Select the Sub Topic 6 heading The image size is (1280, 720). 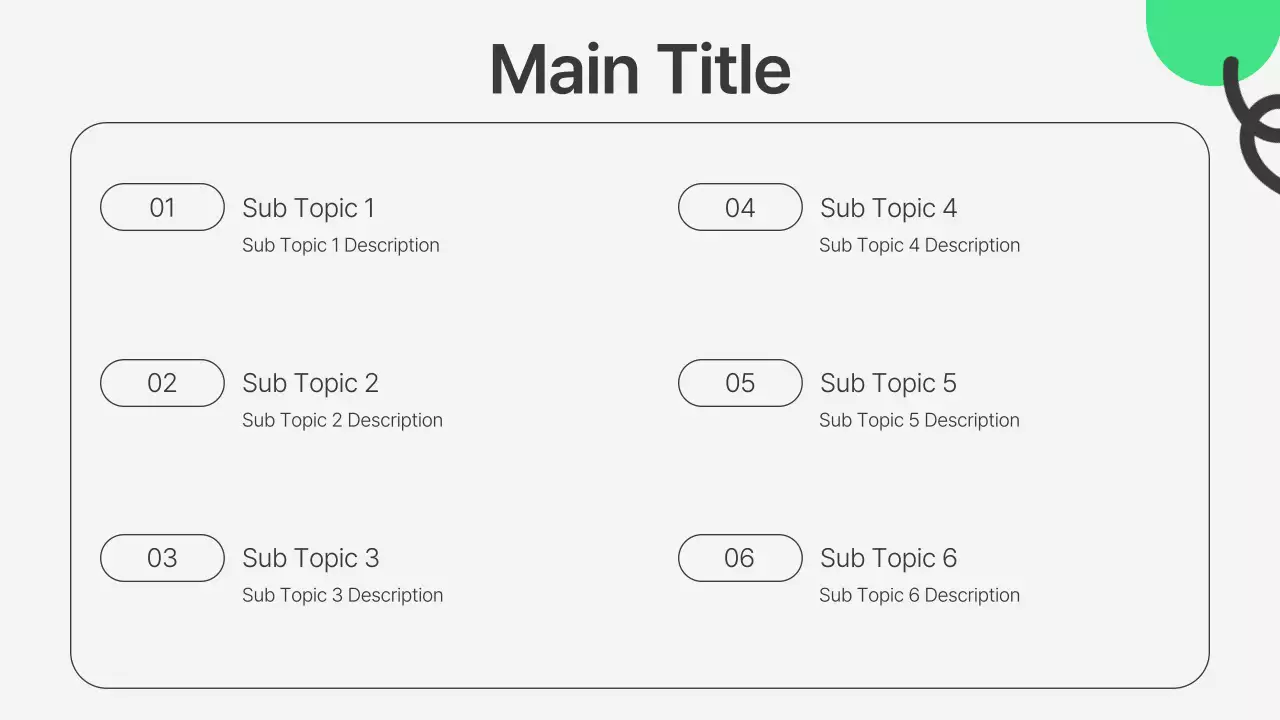[888, 558]
